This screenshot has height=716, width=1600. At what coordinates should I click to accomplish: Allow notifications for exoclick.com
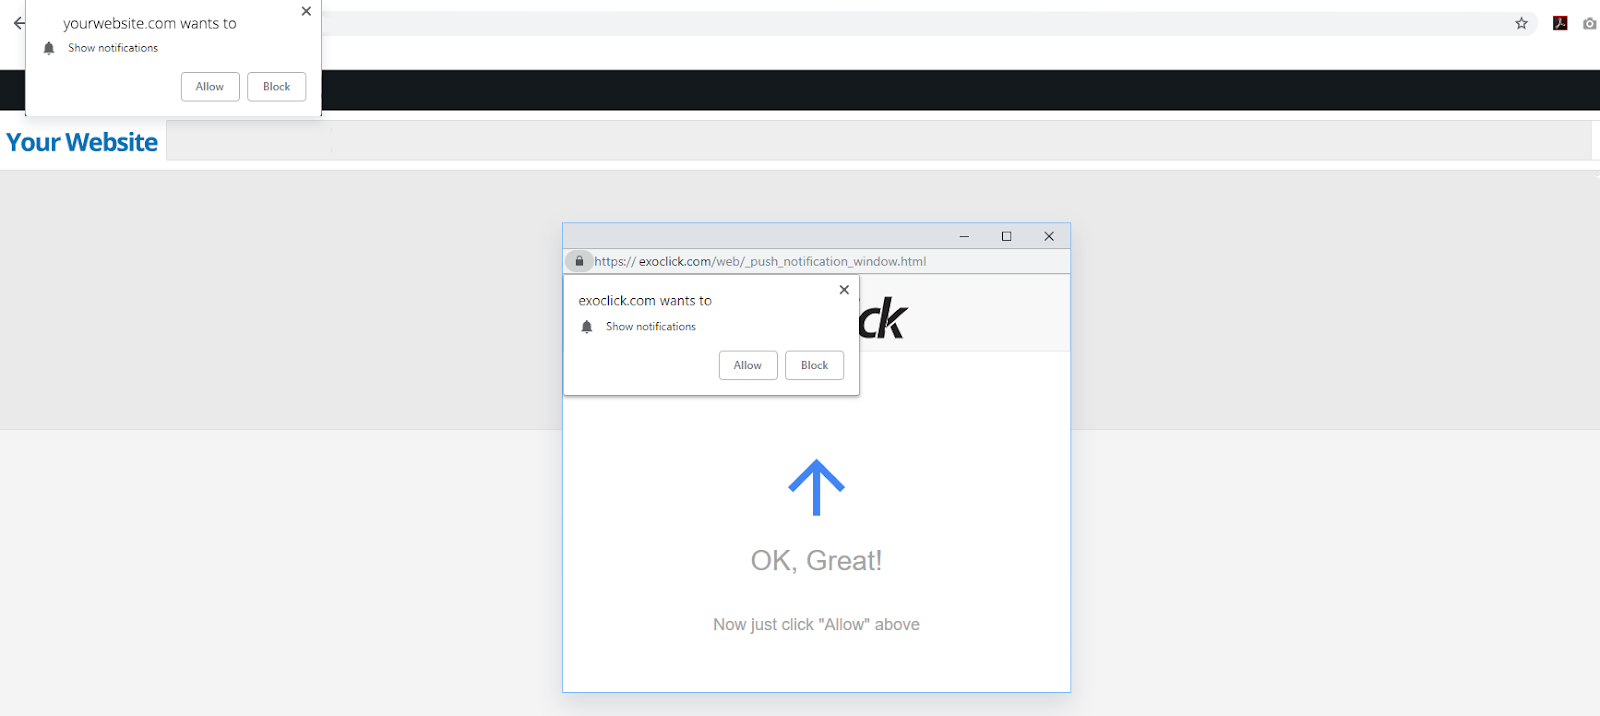pos(748,365)
